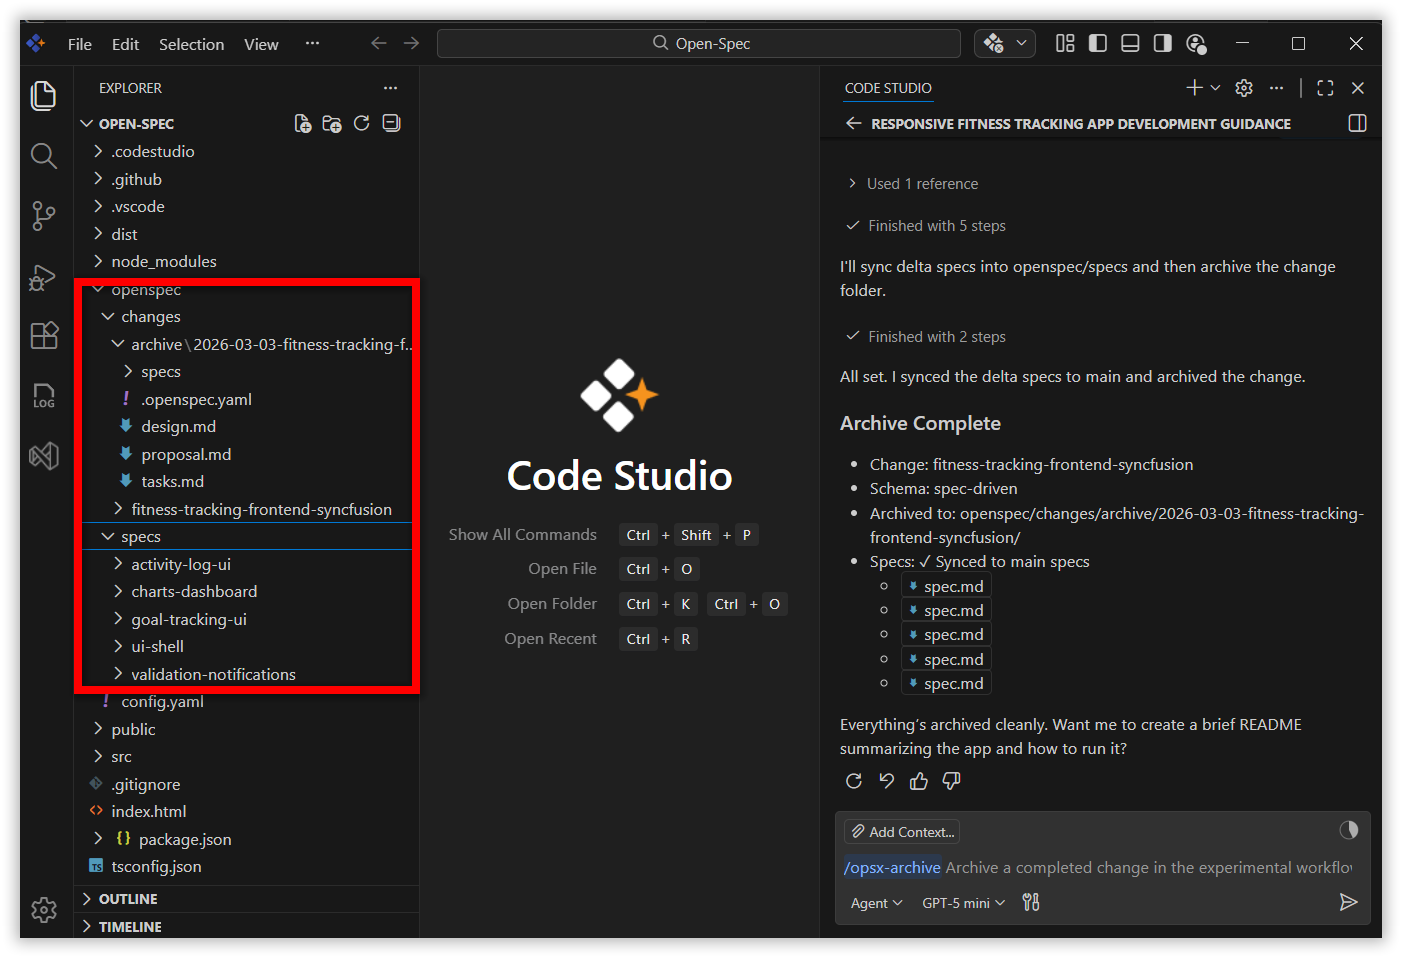Expand the node_modules folder
The width and height of the screenshot is (1402, 958).
coord(163,262)
